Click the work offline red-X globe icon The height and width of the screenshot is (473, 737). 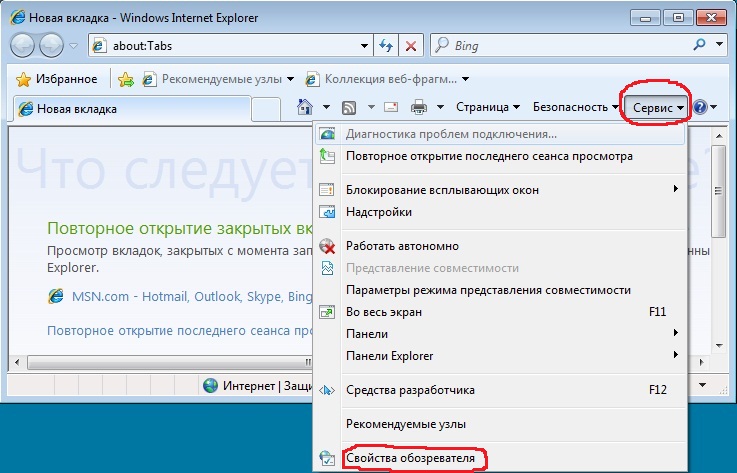coord(327,246)
